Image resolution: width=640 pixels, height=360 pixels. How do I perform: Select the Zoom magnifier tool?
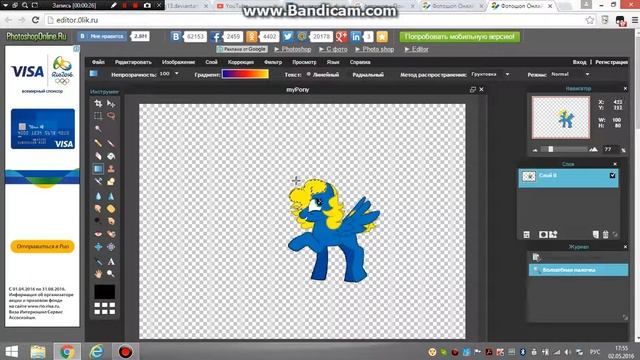[x=111, y=273]
